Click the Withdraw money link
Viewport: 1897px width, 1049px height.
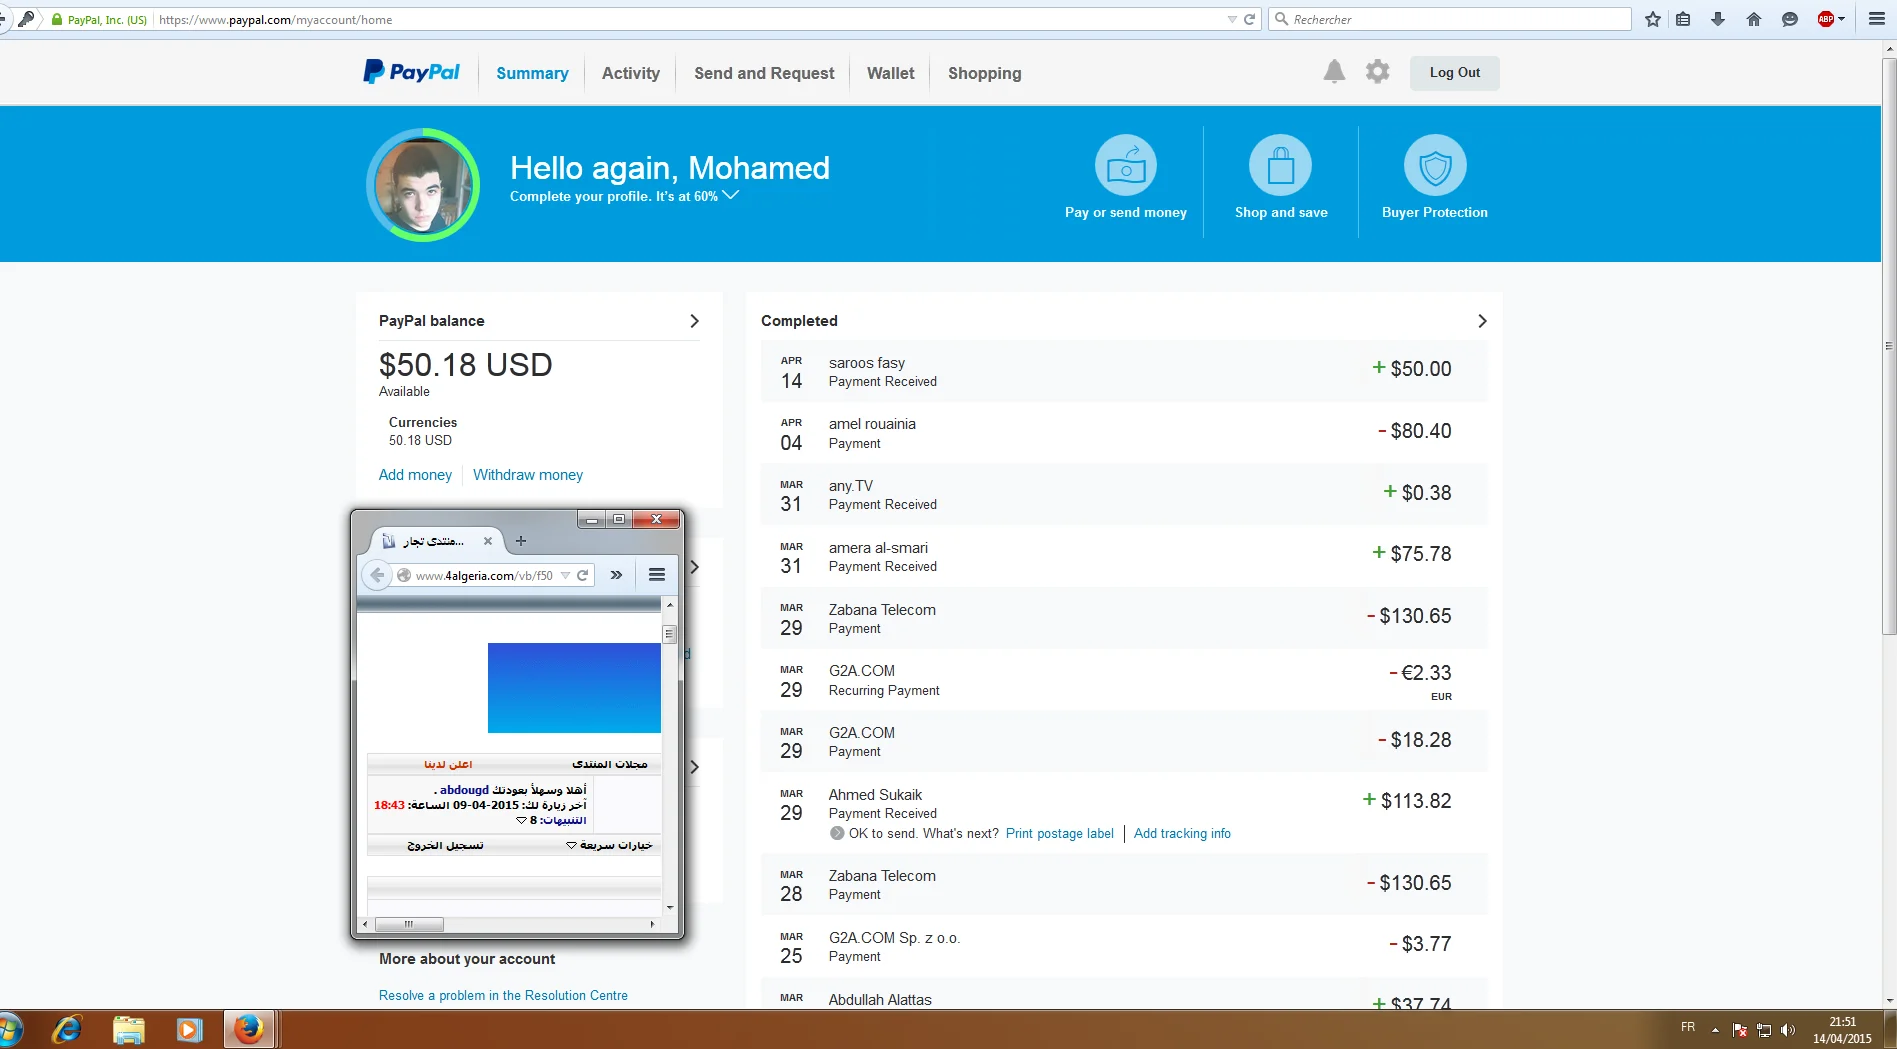(527, 475)
